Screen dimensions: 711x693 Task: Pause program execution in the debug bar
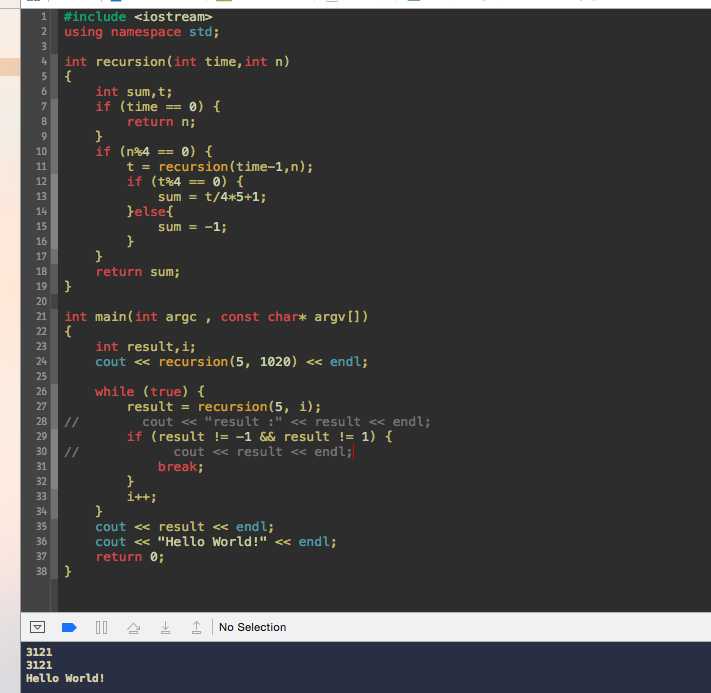102,627
